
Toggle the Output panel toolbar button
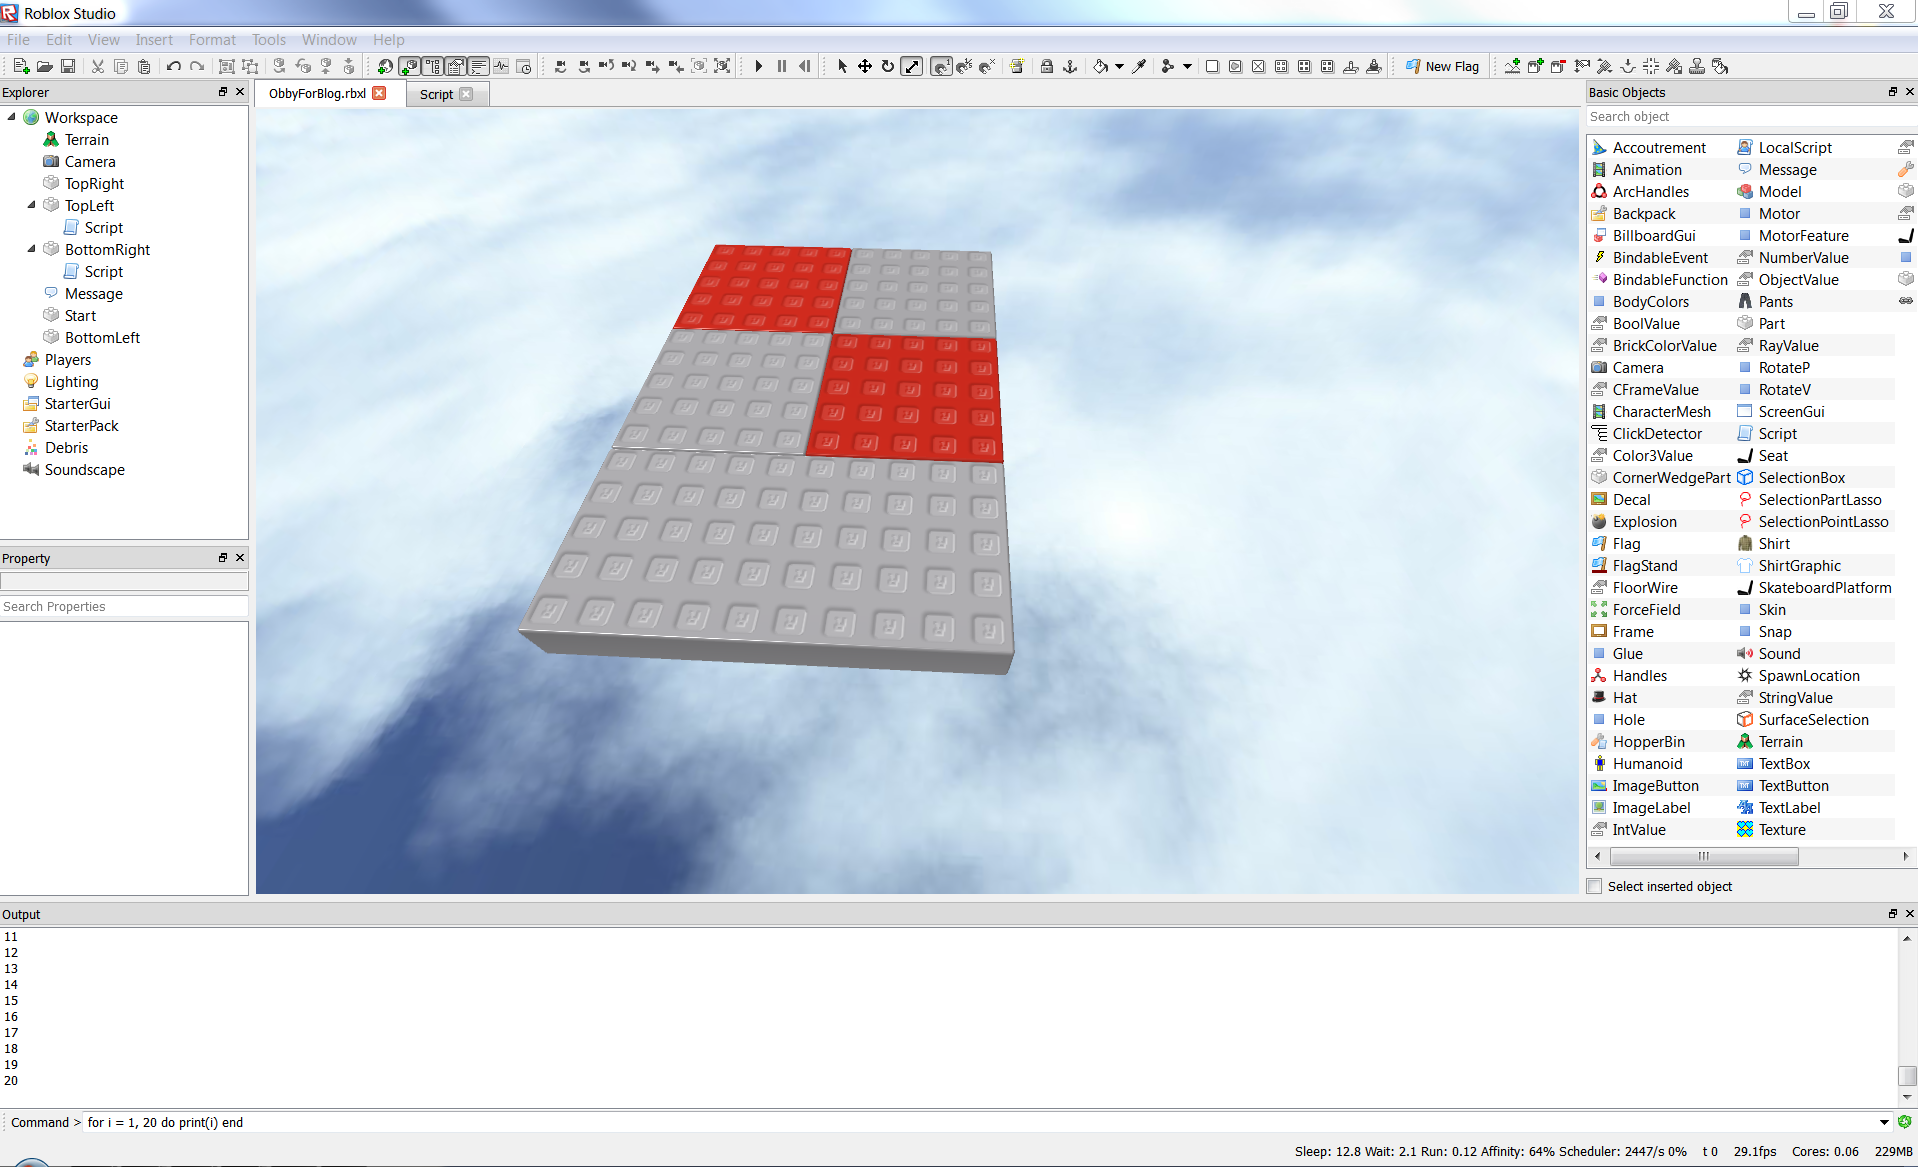point(478,66)
